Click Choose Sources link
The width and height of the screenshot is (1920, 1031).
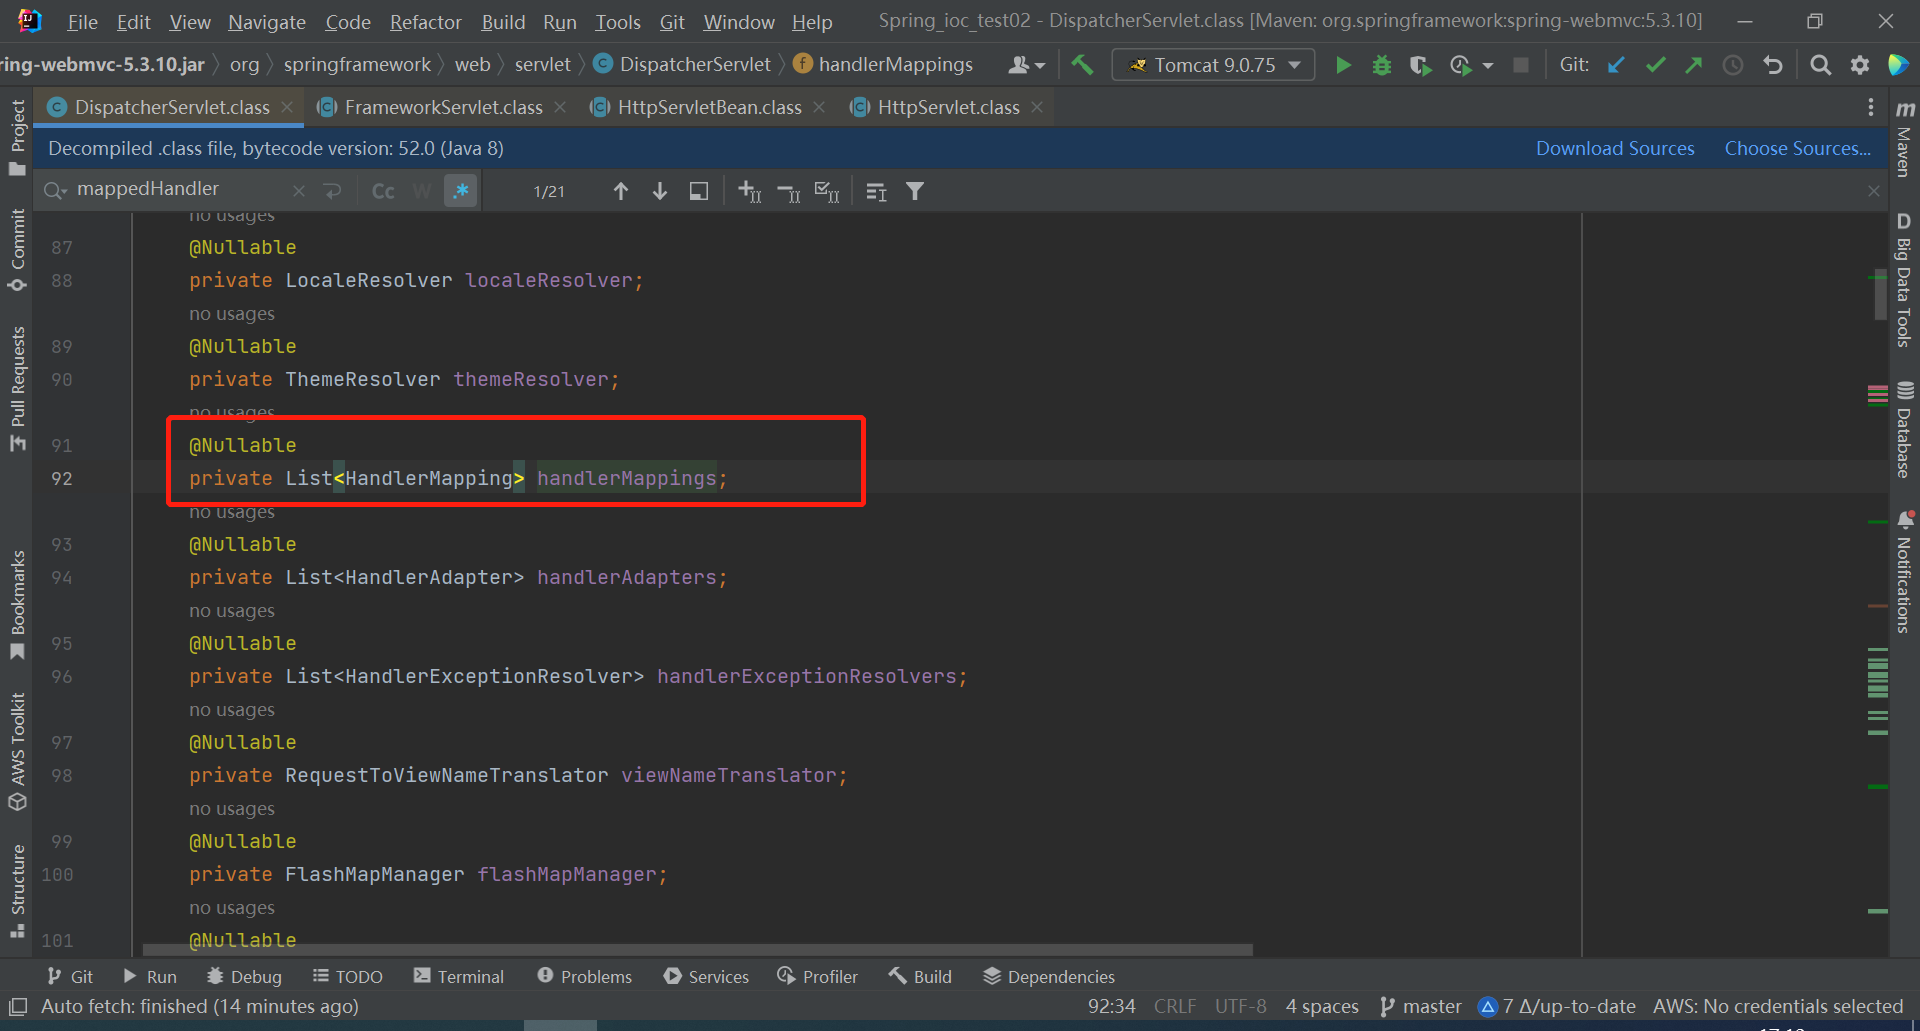click(x=1797, y=148)
